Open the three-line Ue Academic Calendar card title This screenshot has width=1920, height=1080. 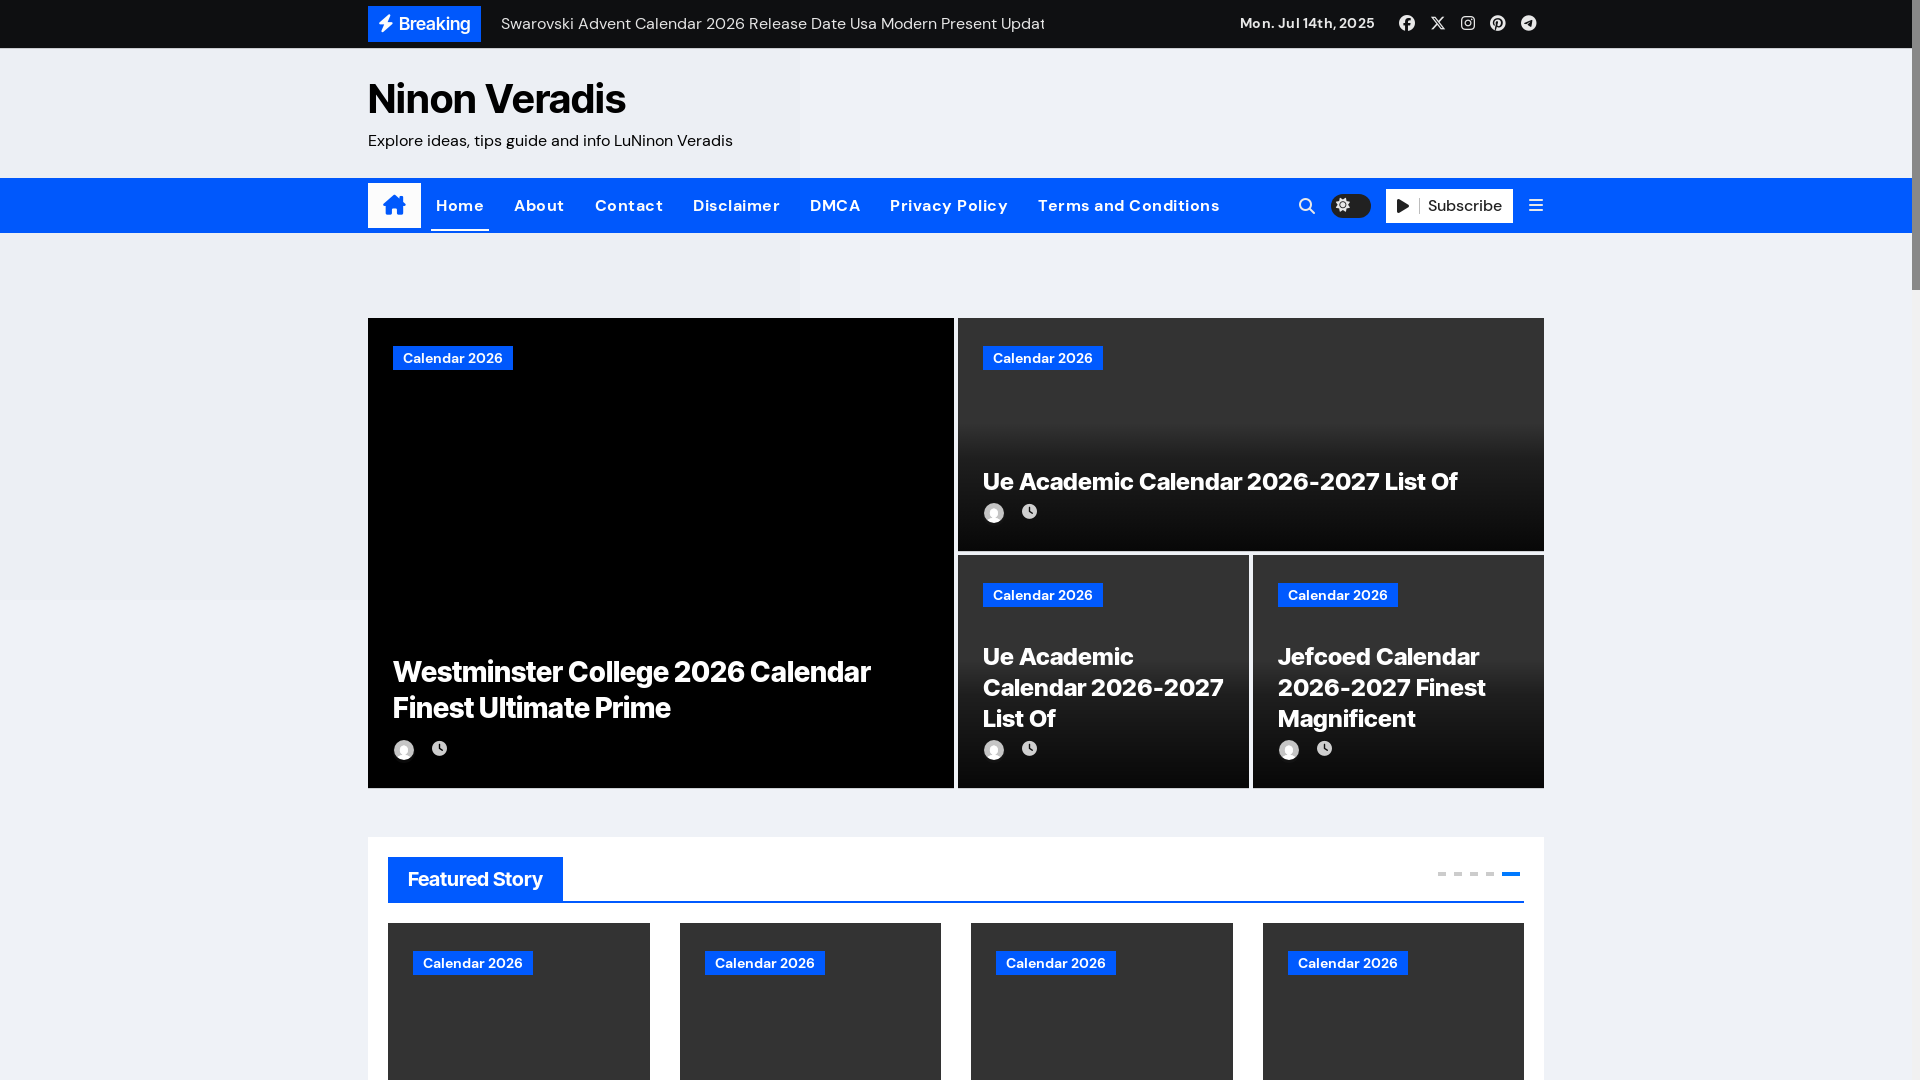1103,687
